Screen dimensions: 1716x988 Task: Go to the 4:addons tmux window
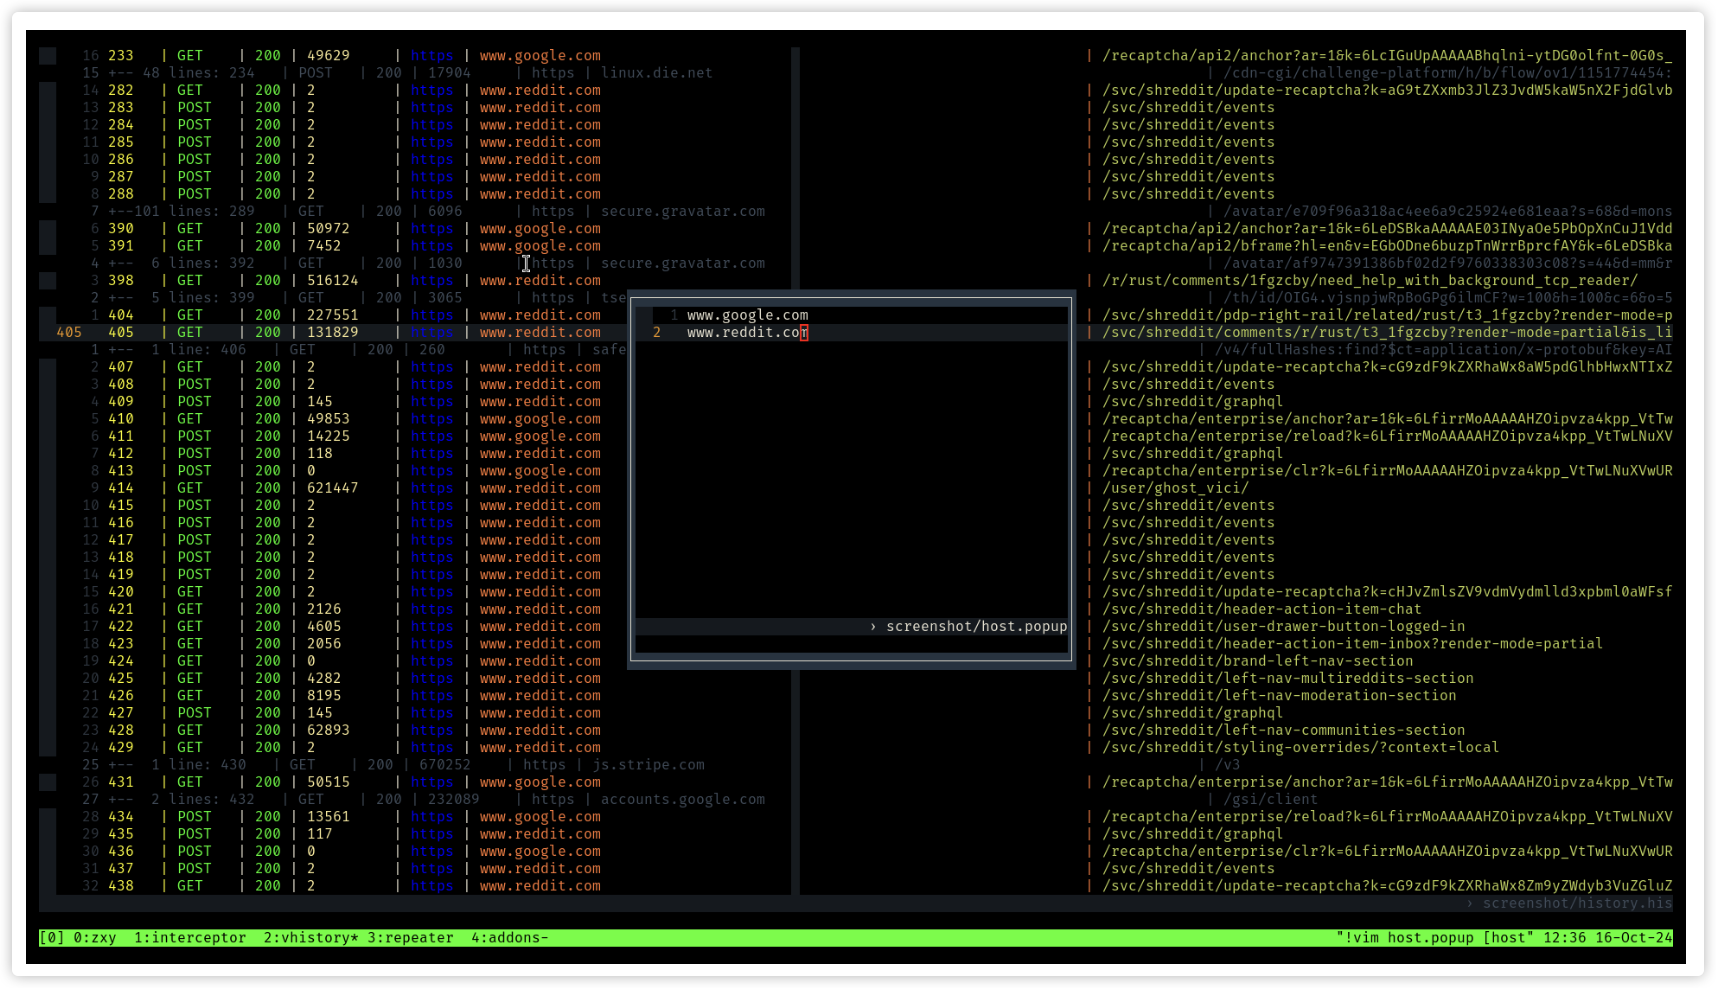510,938
